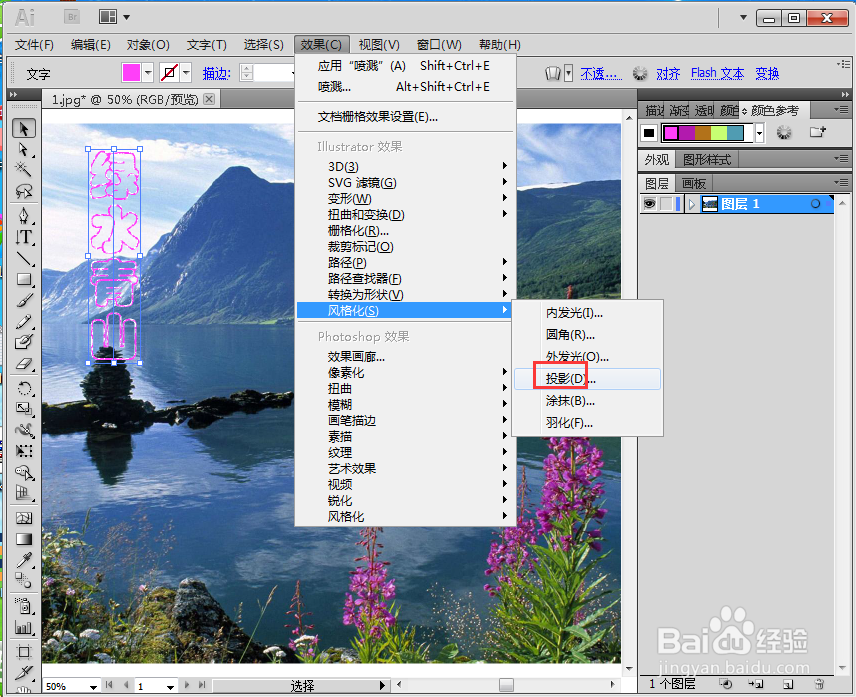This screenshot has height=697, width=856.
Task: Select the Artboard tool
Action: (23, 652)
